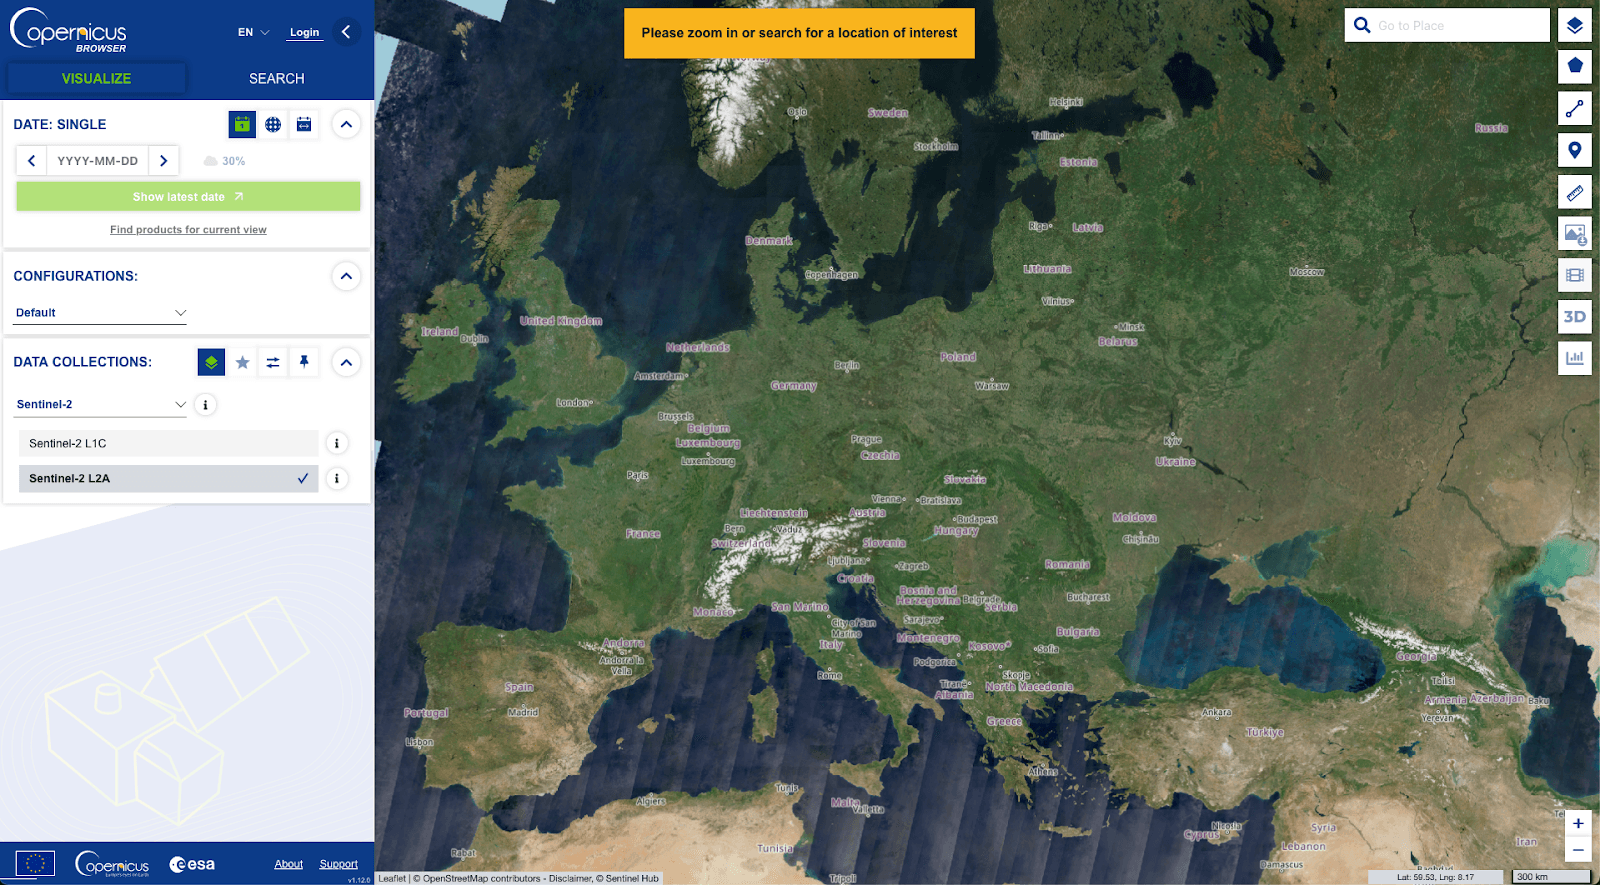Mark a point of interest
This screenshot has width=1600, height=885.
point(1575,150)
